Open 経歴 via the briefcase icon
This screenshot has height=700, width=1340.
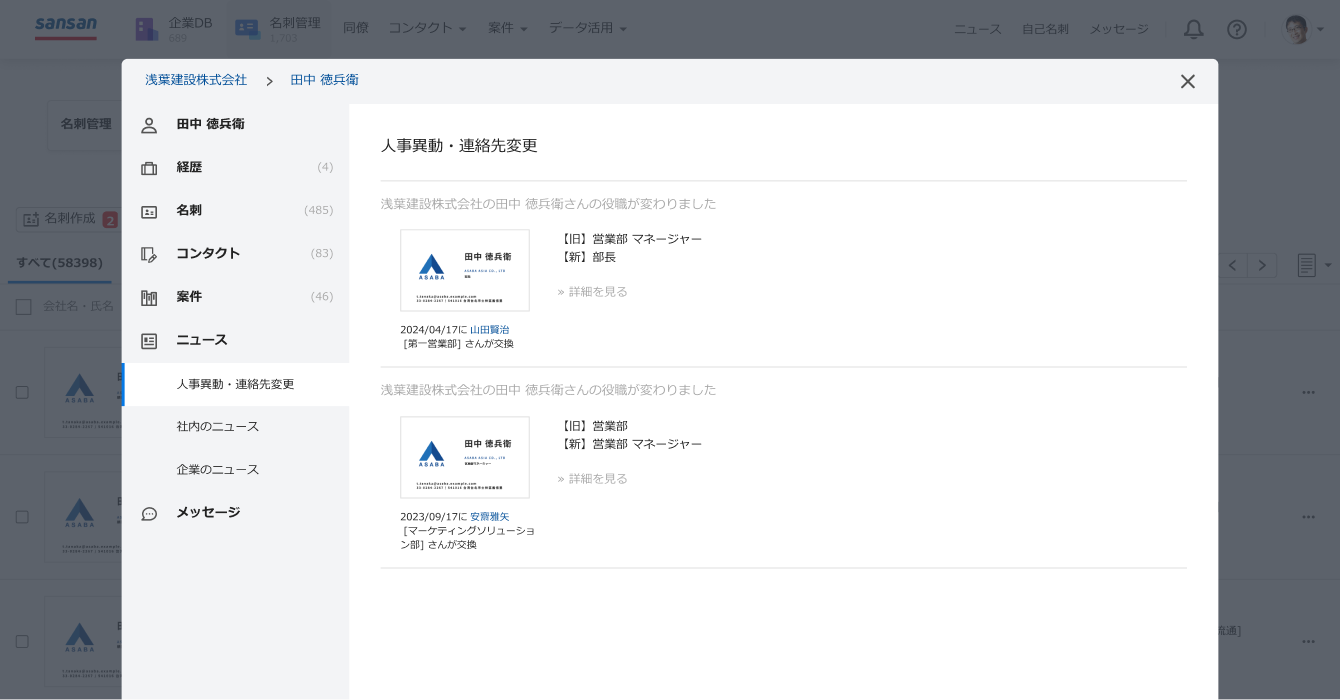149,168
